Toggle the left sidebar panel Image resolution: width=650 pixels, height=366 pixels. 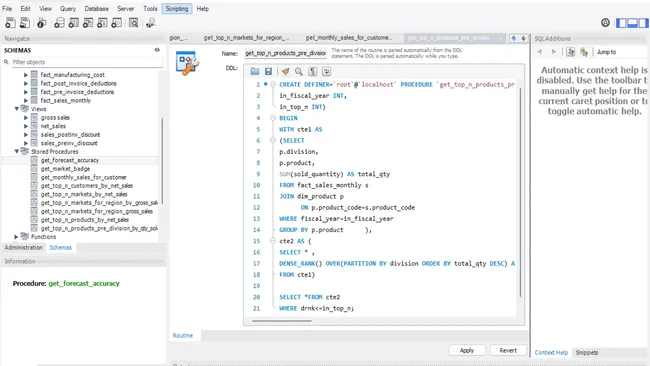click(621, 23)
